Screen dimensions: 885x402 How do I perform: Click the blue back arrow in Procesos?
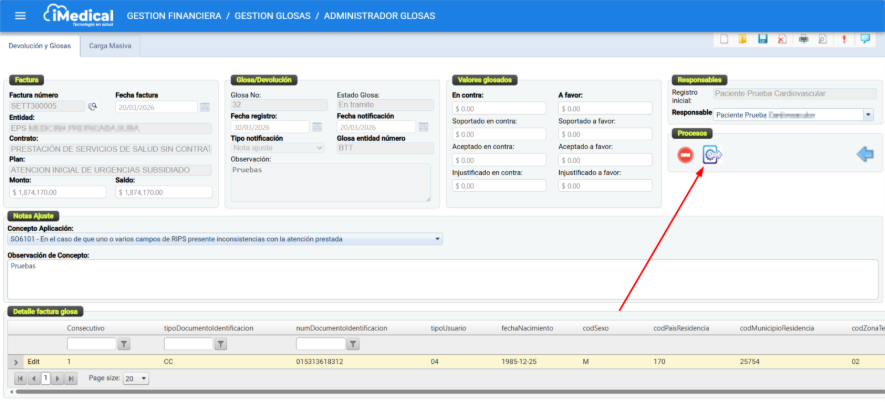[x=866, y=154]
